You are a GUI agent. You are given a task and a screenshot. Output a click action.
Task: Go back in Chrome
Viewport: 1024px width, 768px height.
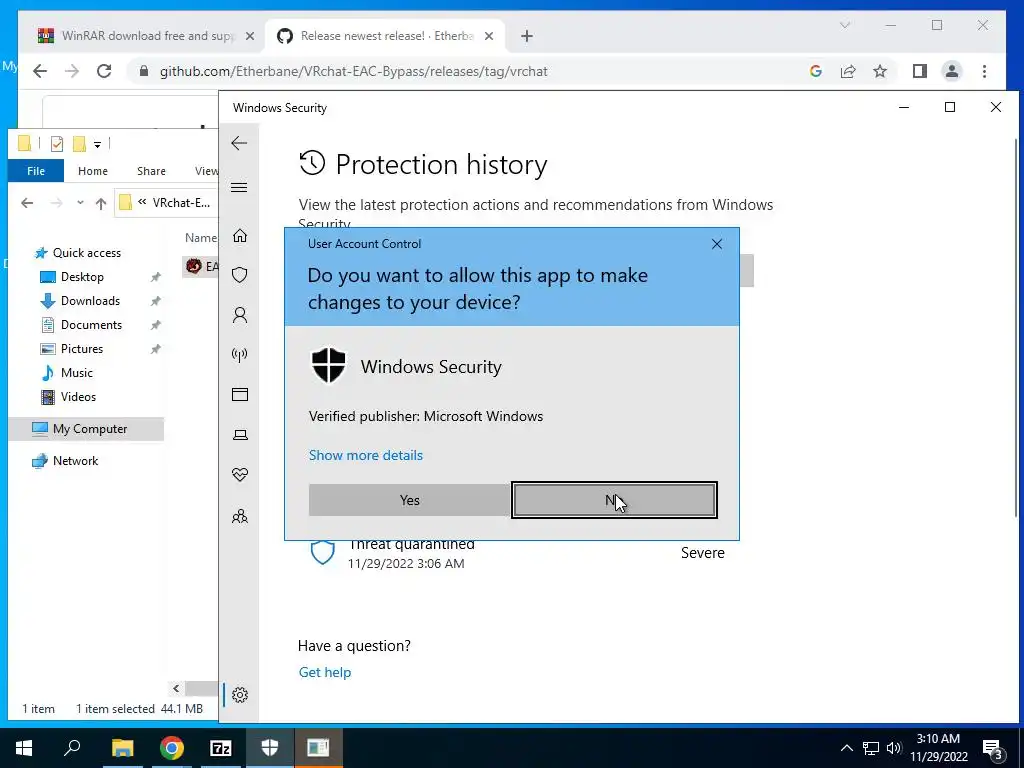coord(40,71)
